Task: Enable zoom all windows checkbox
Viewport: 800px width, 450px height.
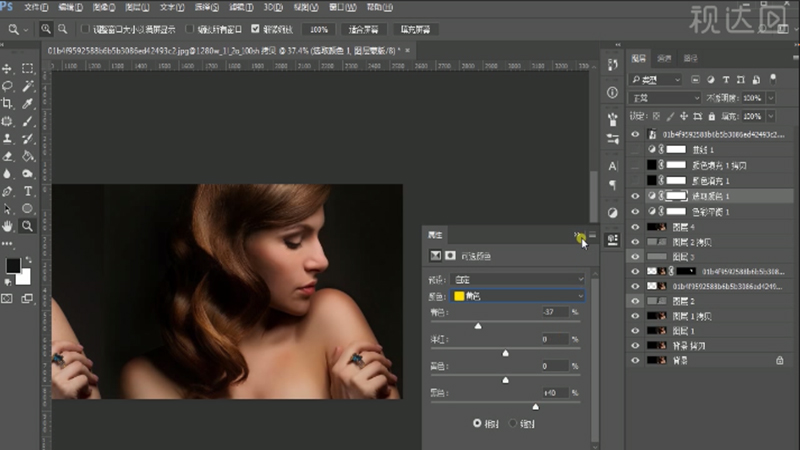Action: click(x=190, y=29)
